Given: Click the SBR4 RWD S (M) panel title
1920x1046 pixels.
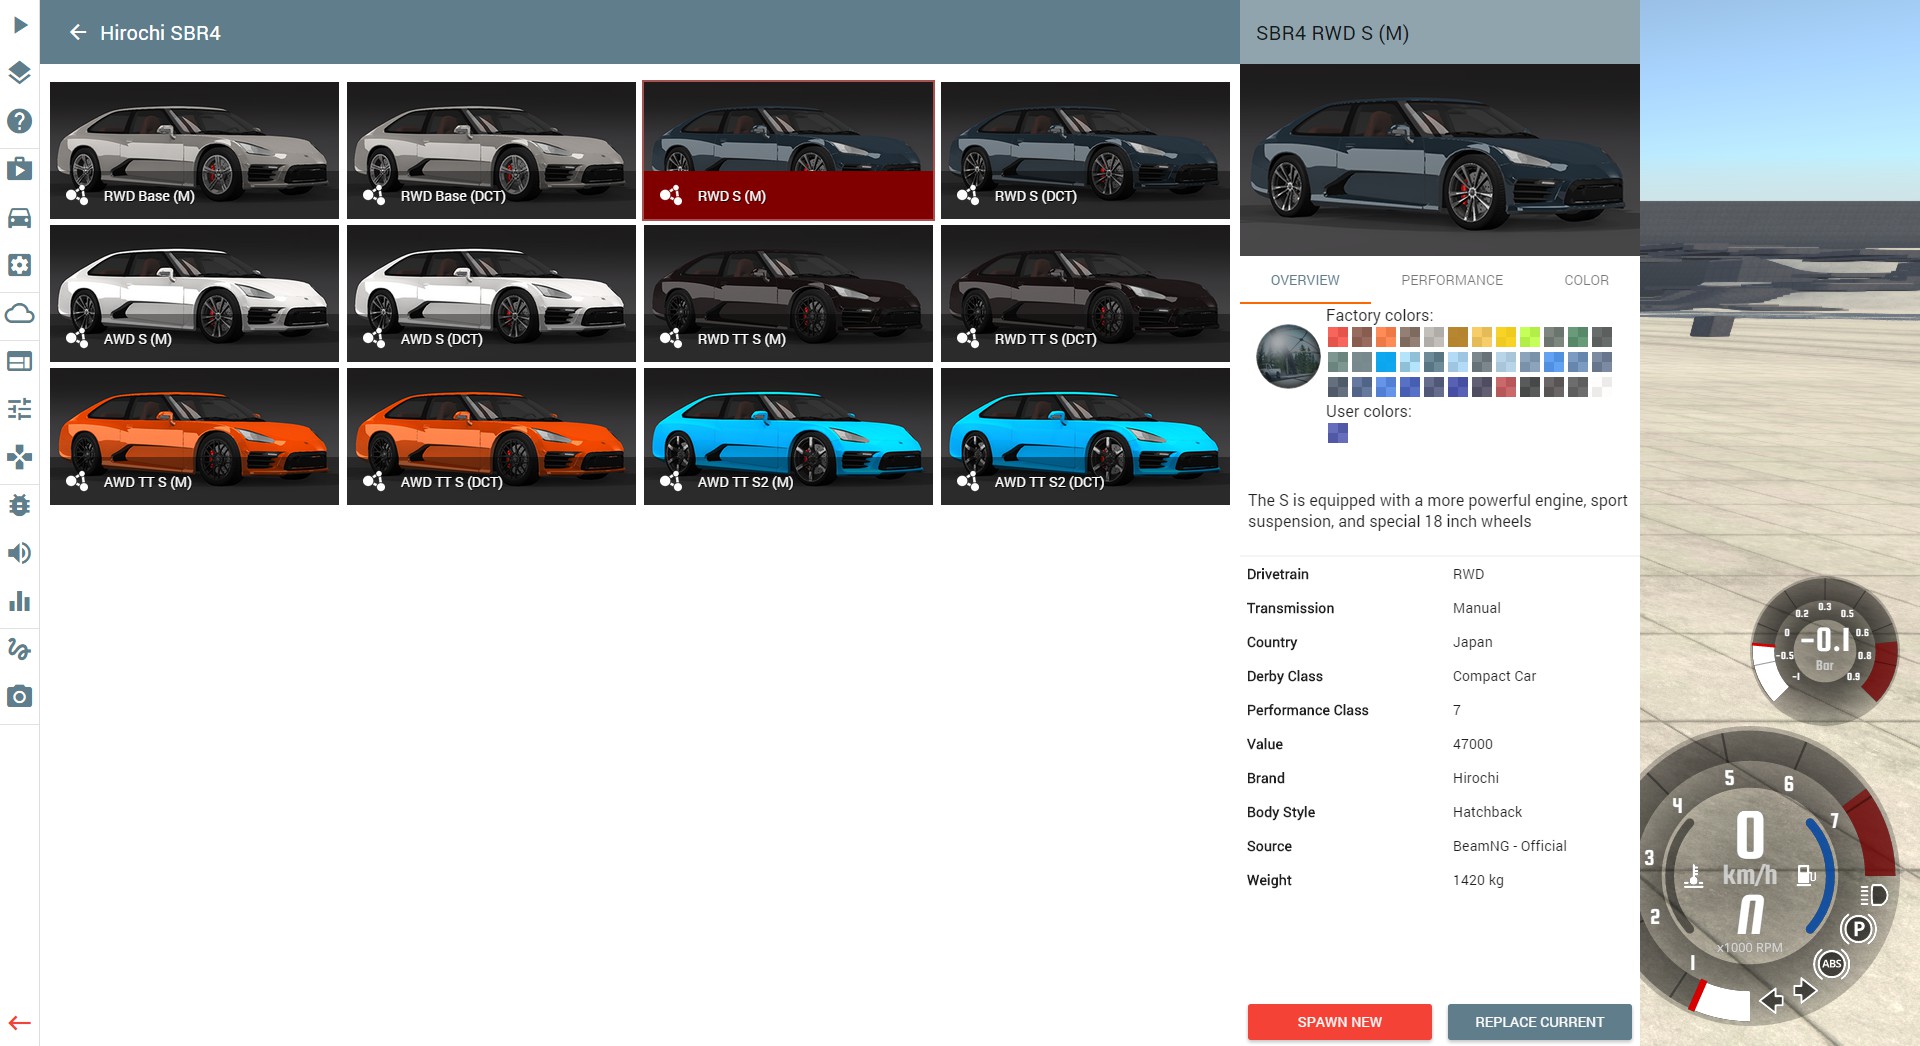Looking at the screenshot, I should click(x=1332, y=33).
